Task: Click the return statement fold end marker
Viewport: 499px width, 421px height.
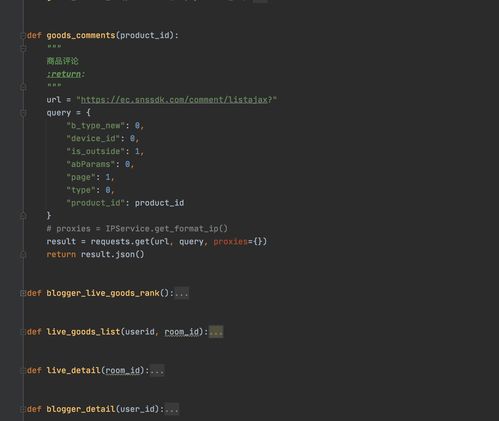Action: pyautogui.click(x=23, y=255)
